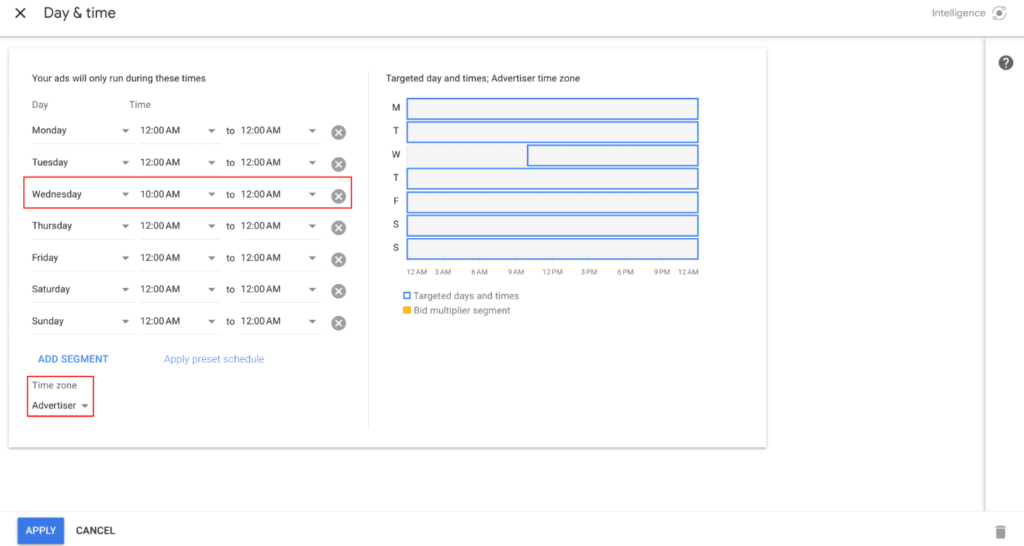Close the Day & time dialog
This screenshot has width=1024, height=546.
coord(20,14)
